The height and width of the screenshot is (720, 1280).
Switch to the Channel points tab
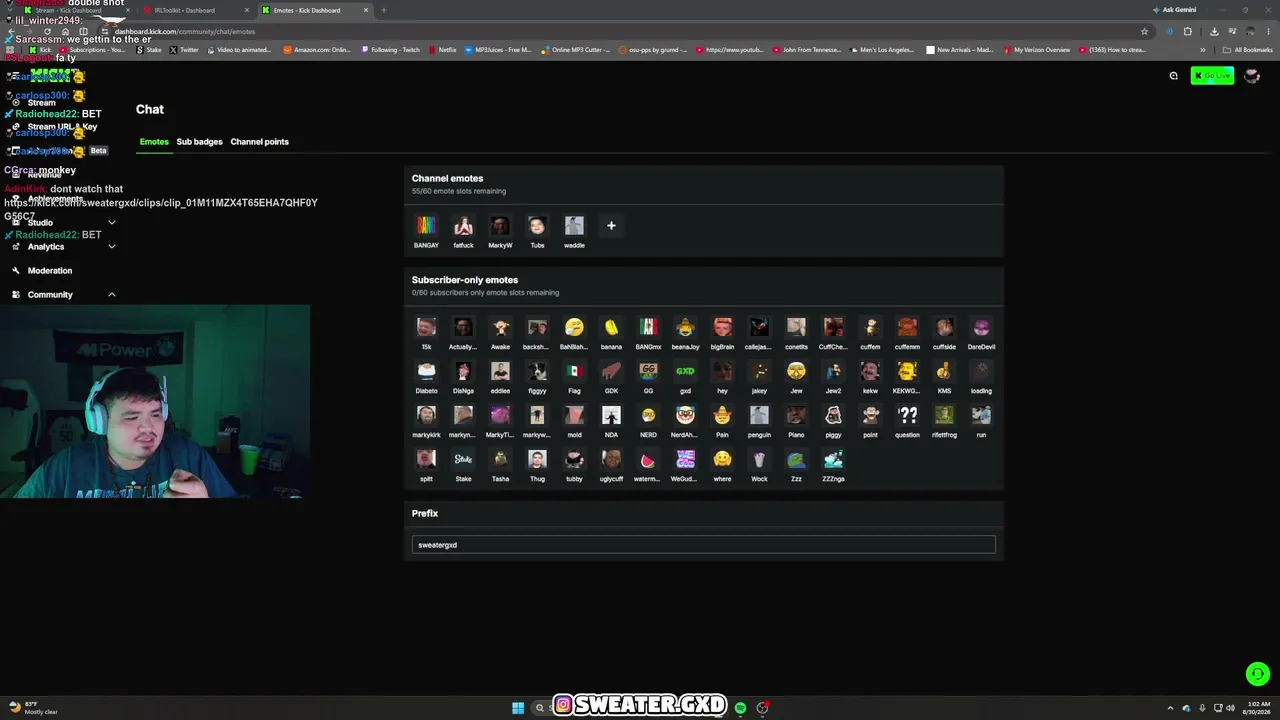(259, 142)
